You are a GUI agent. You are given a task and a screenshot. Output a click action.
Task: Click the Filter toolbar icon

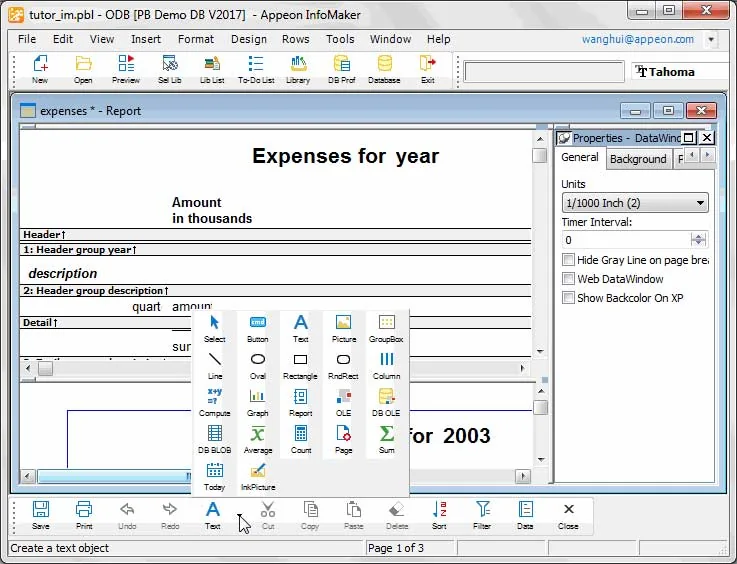coord(482,515)
